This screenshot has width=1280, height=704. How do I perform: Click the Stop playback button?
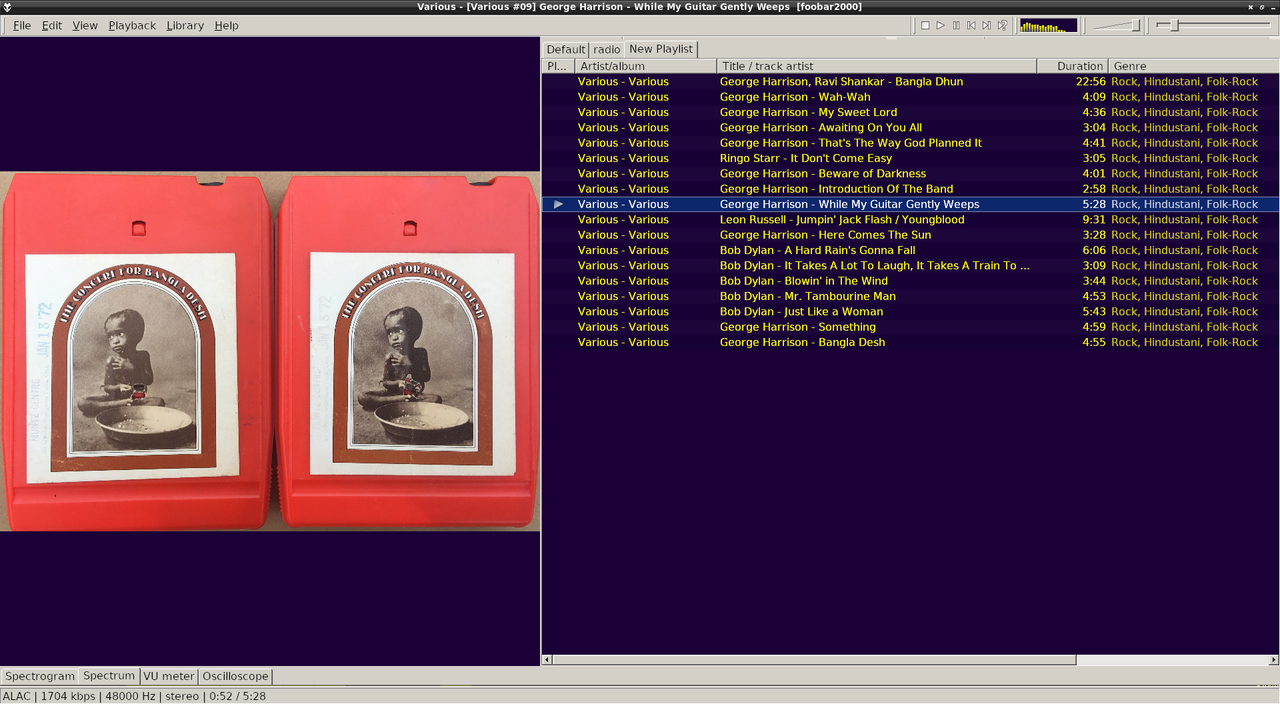(x=925, y=25)
